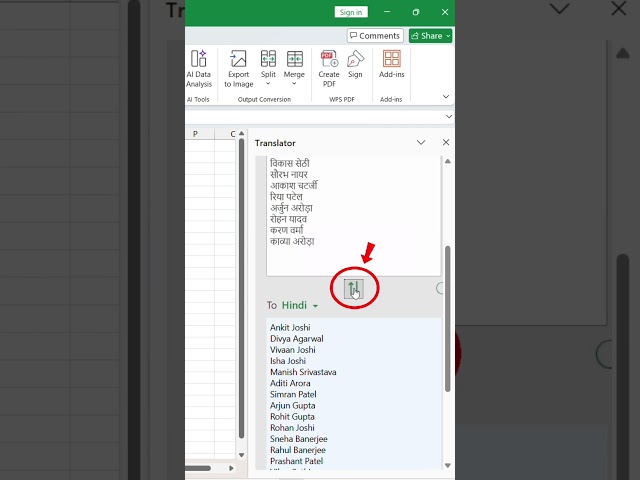Click worksheet horizontal scroll right arrow
640x480 pixels.
click(x=231, y=468)
